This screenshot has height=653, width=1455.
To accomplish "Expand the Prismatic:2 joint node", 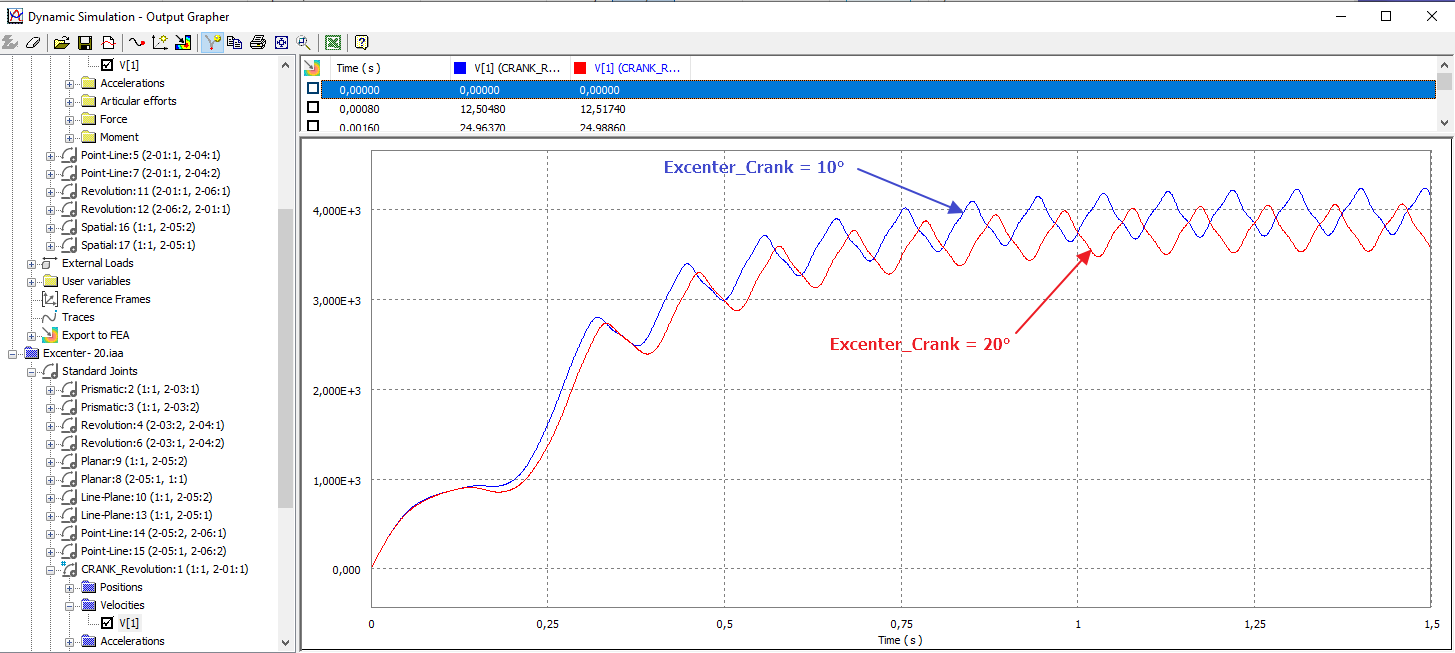I will tap(51, 389).
